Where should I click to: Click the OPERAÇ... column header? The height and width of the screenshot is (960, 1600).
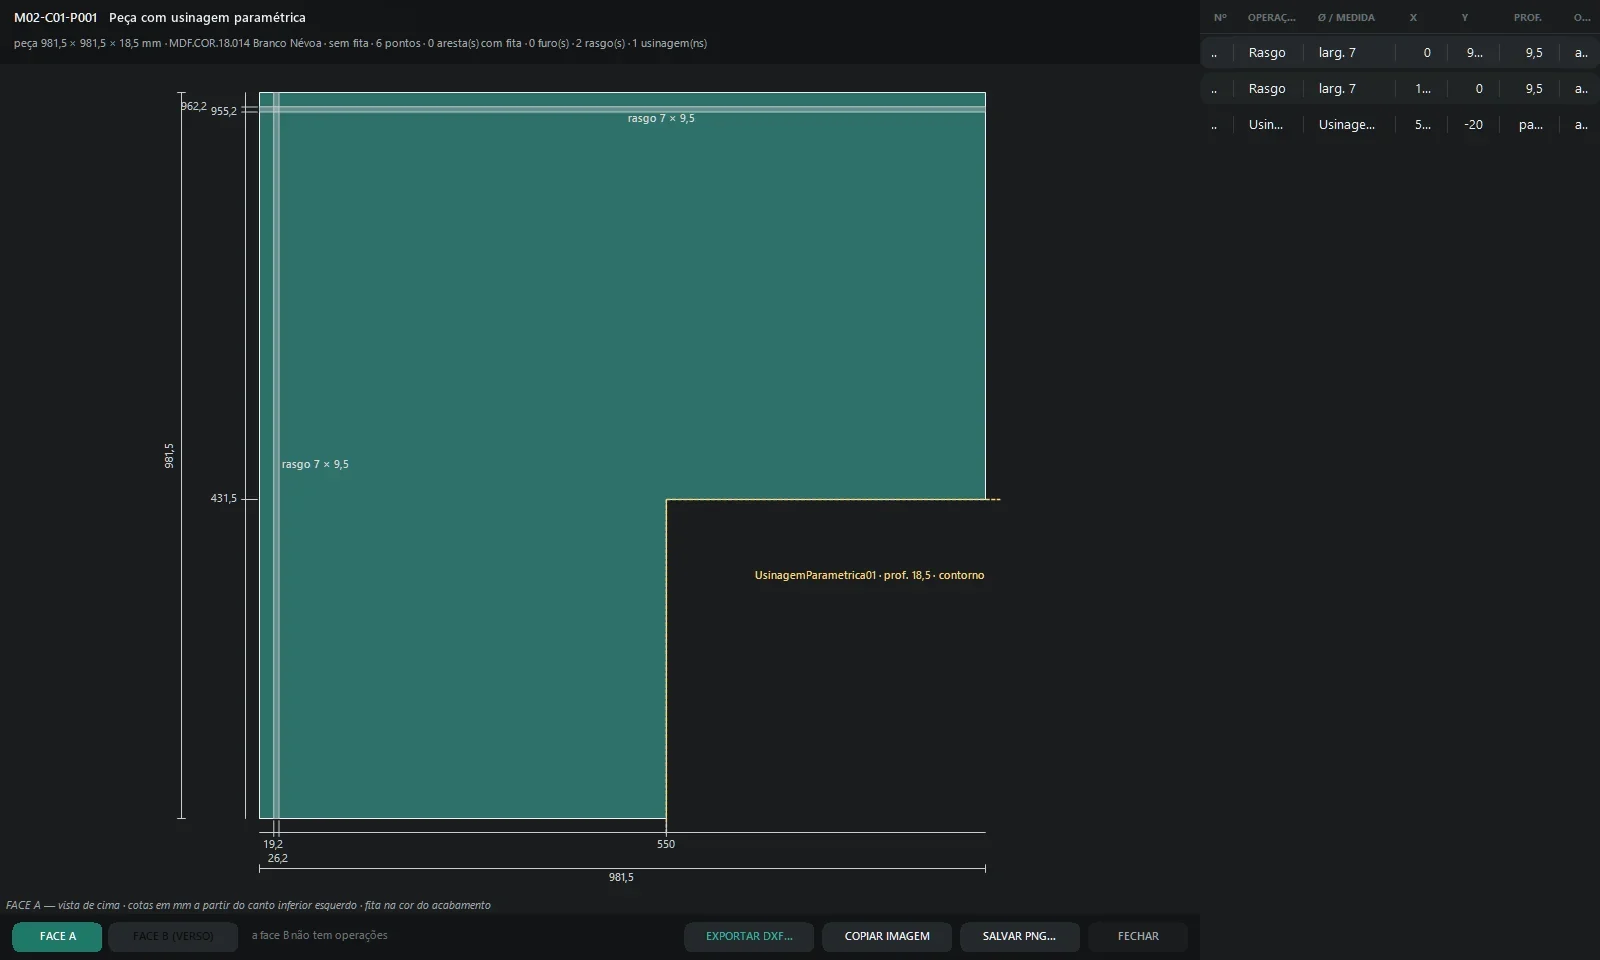coord(1271,18)
